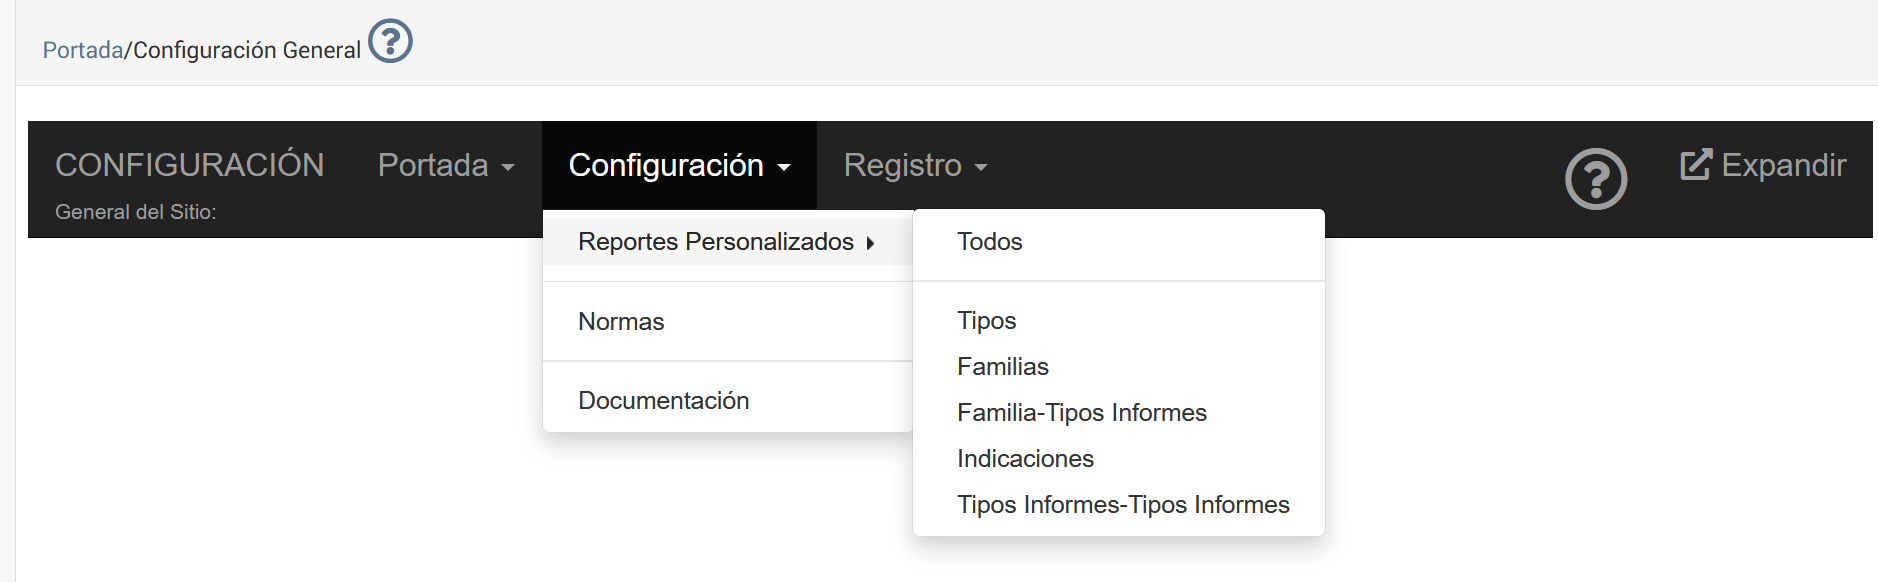Screen dimensions: 1878x582
Task: Click Familia-Tipos Informes option
Action: (x=1081, y=412)
